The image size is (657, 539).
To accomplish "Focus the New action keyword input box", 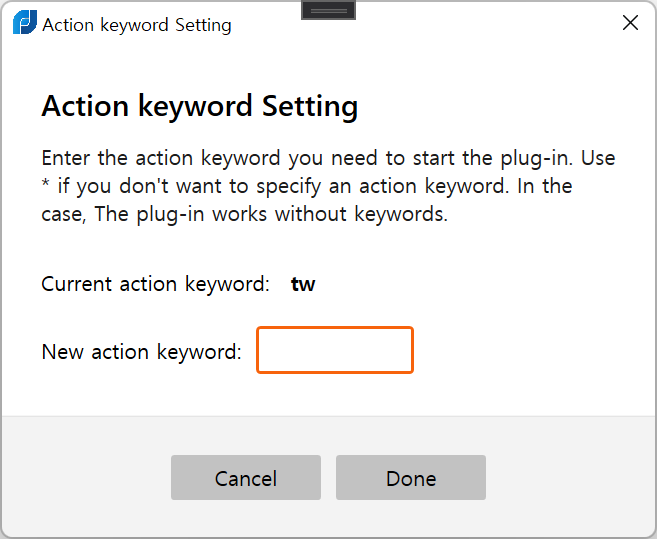I will pos(335,350).
